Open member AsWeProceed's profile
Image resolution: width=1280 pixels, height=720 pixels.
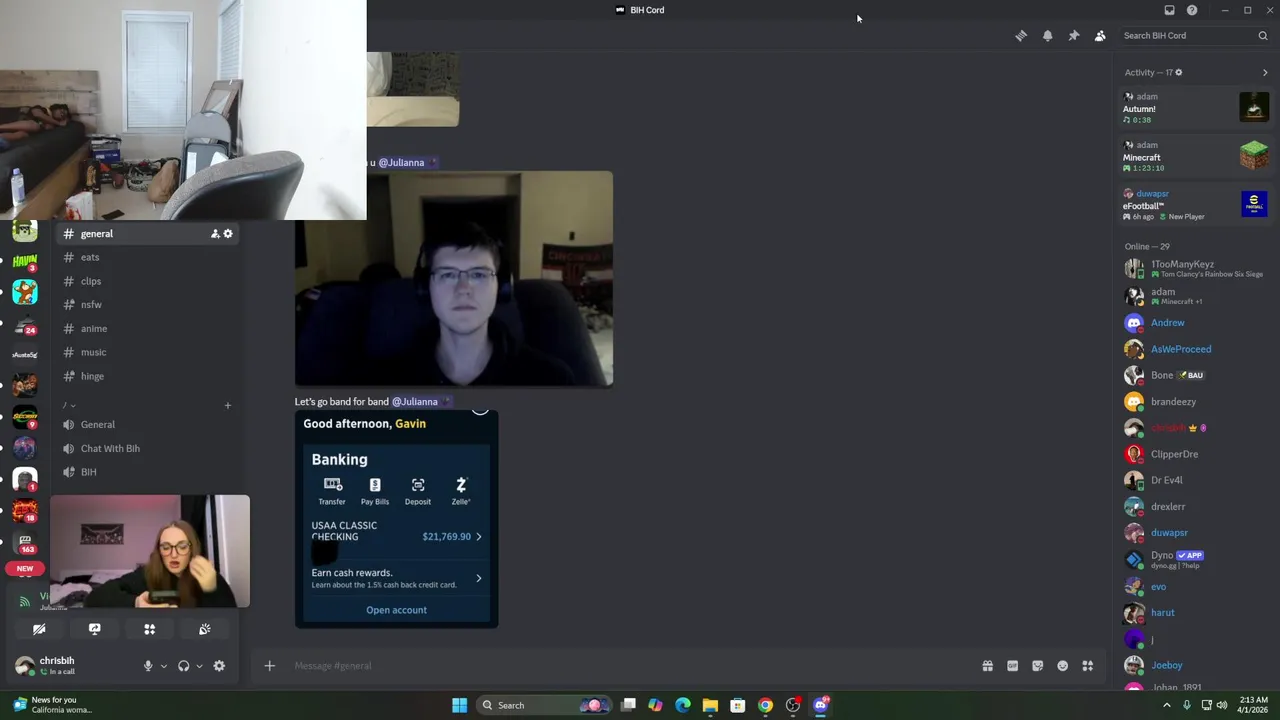1195,349
